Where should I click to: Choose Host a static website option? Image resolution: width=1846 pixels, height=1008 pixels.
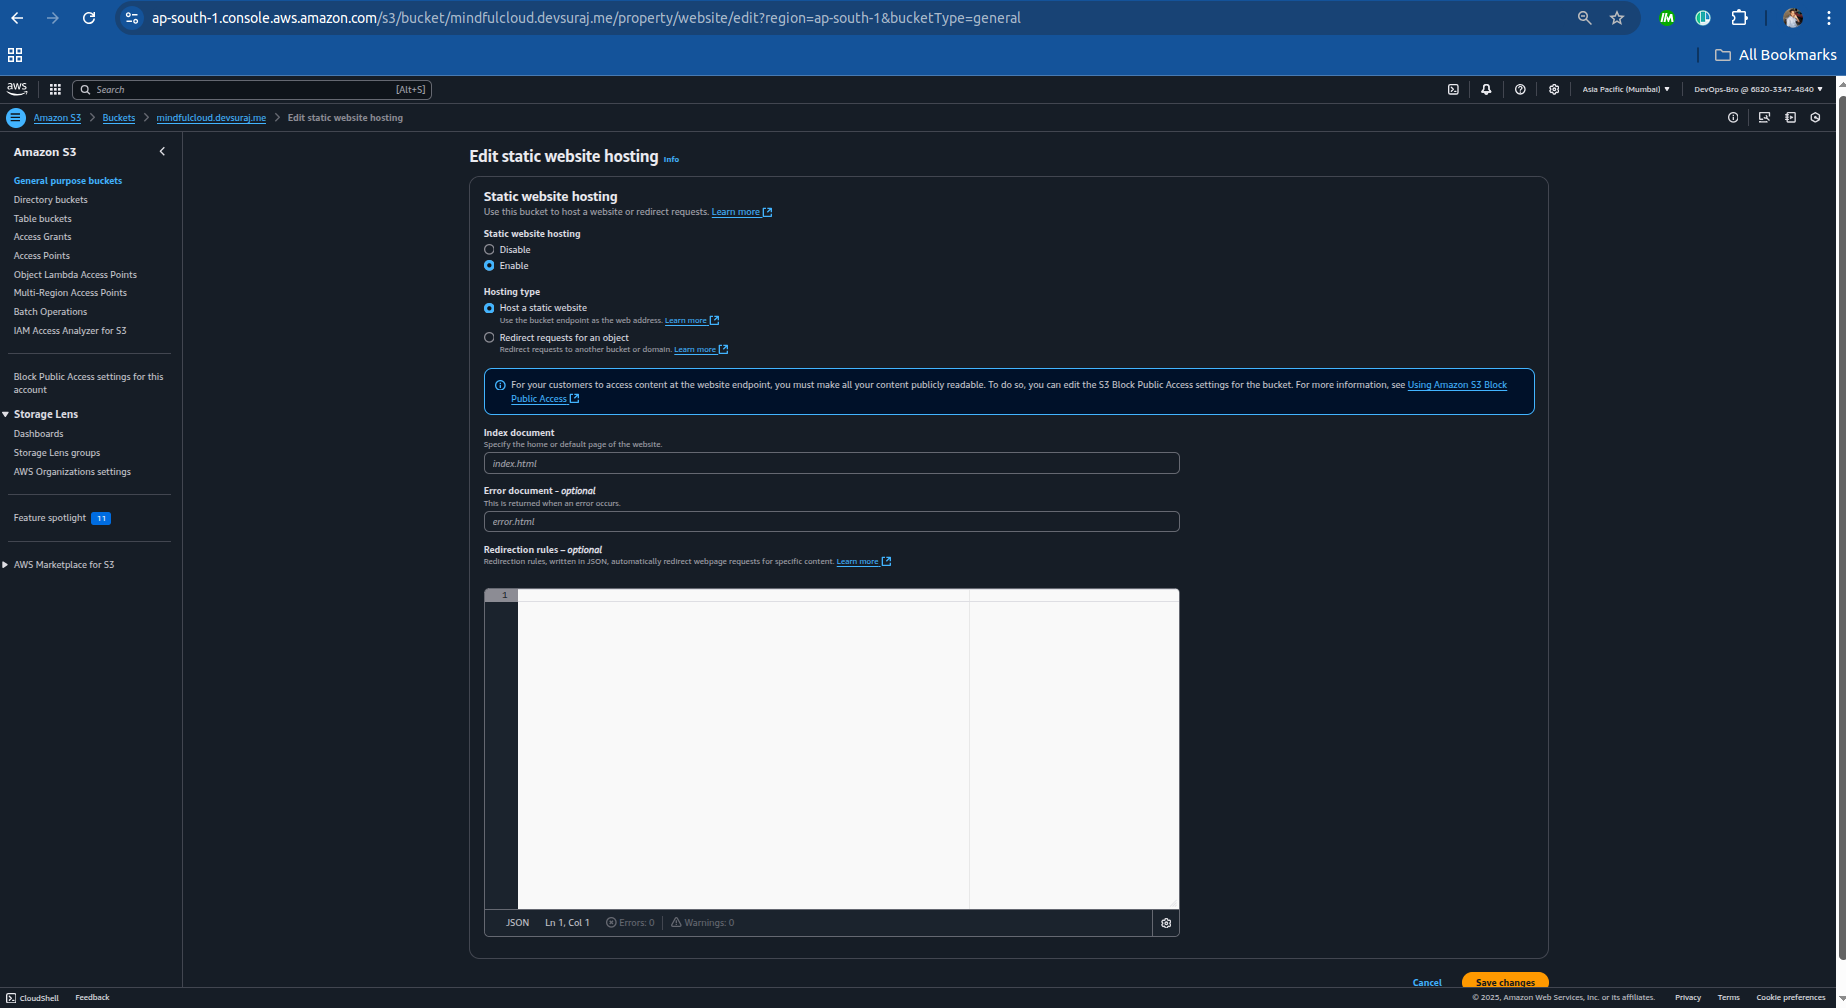click(489, 308)
